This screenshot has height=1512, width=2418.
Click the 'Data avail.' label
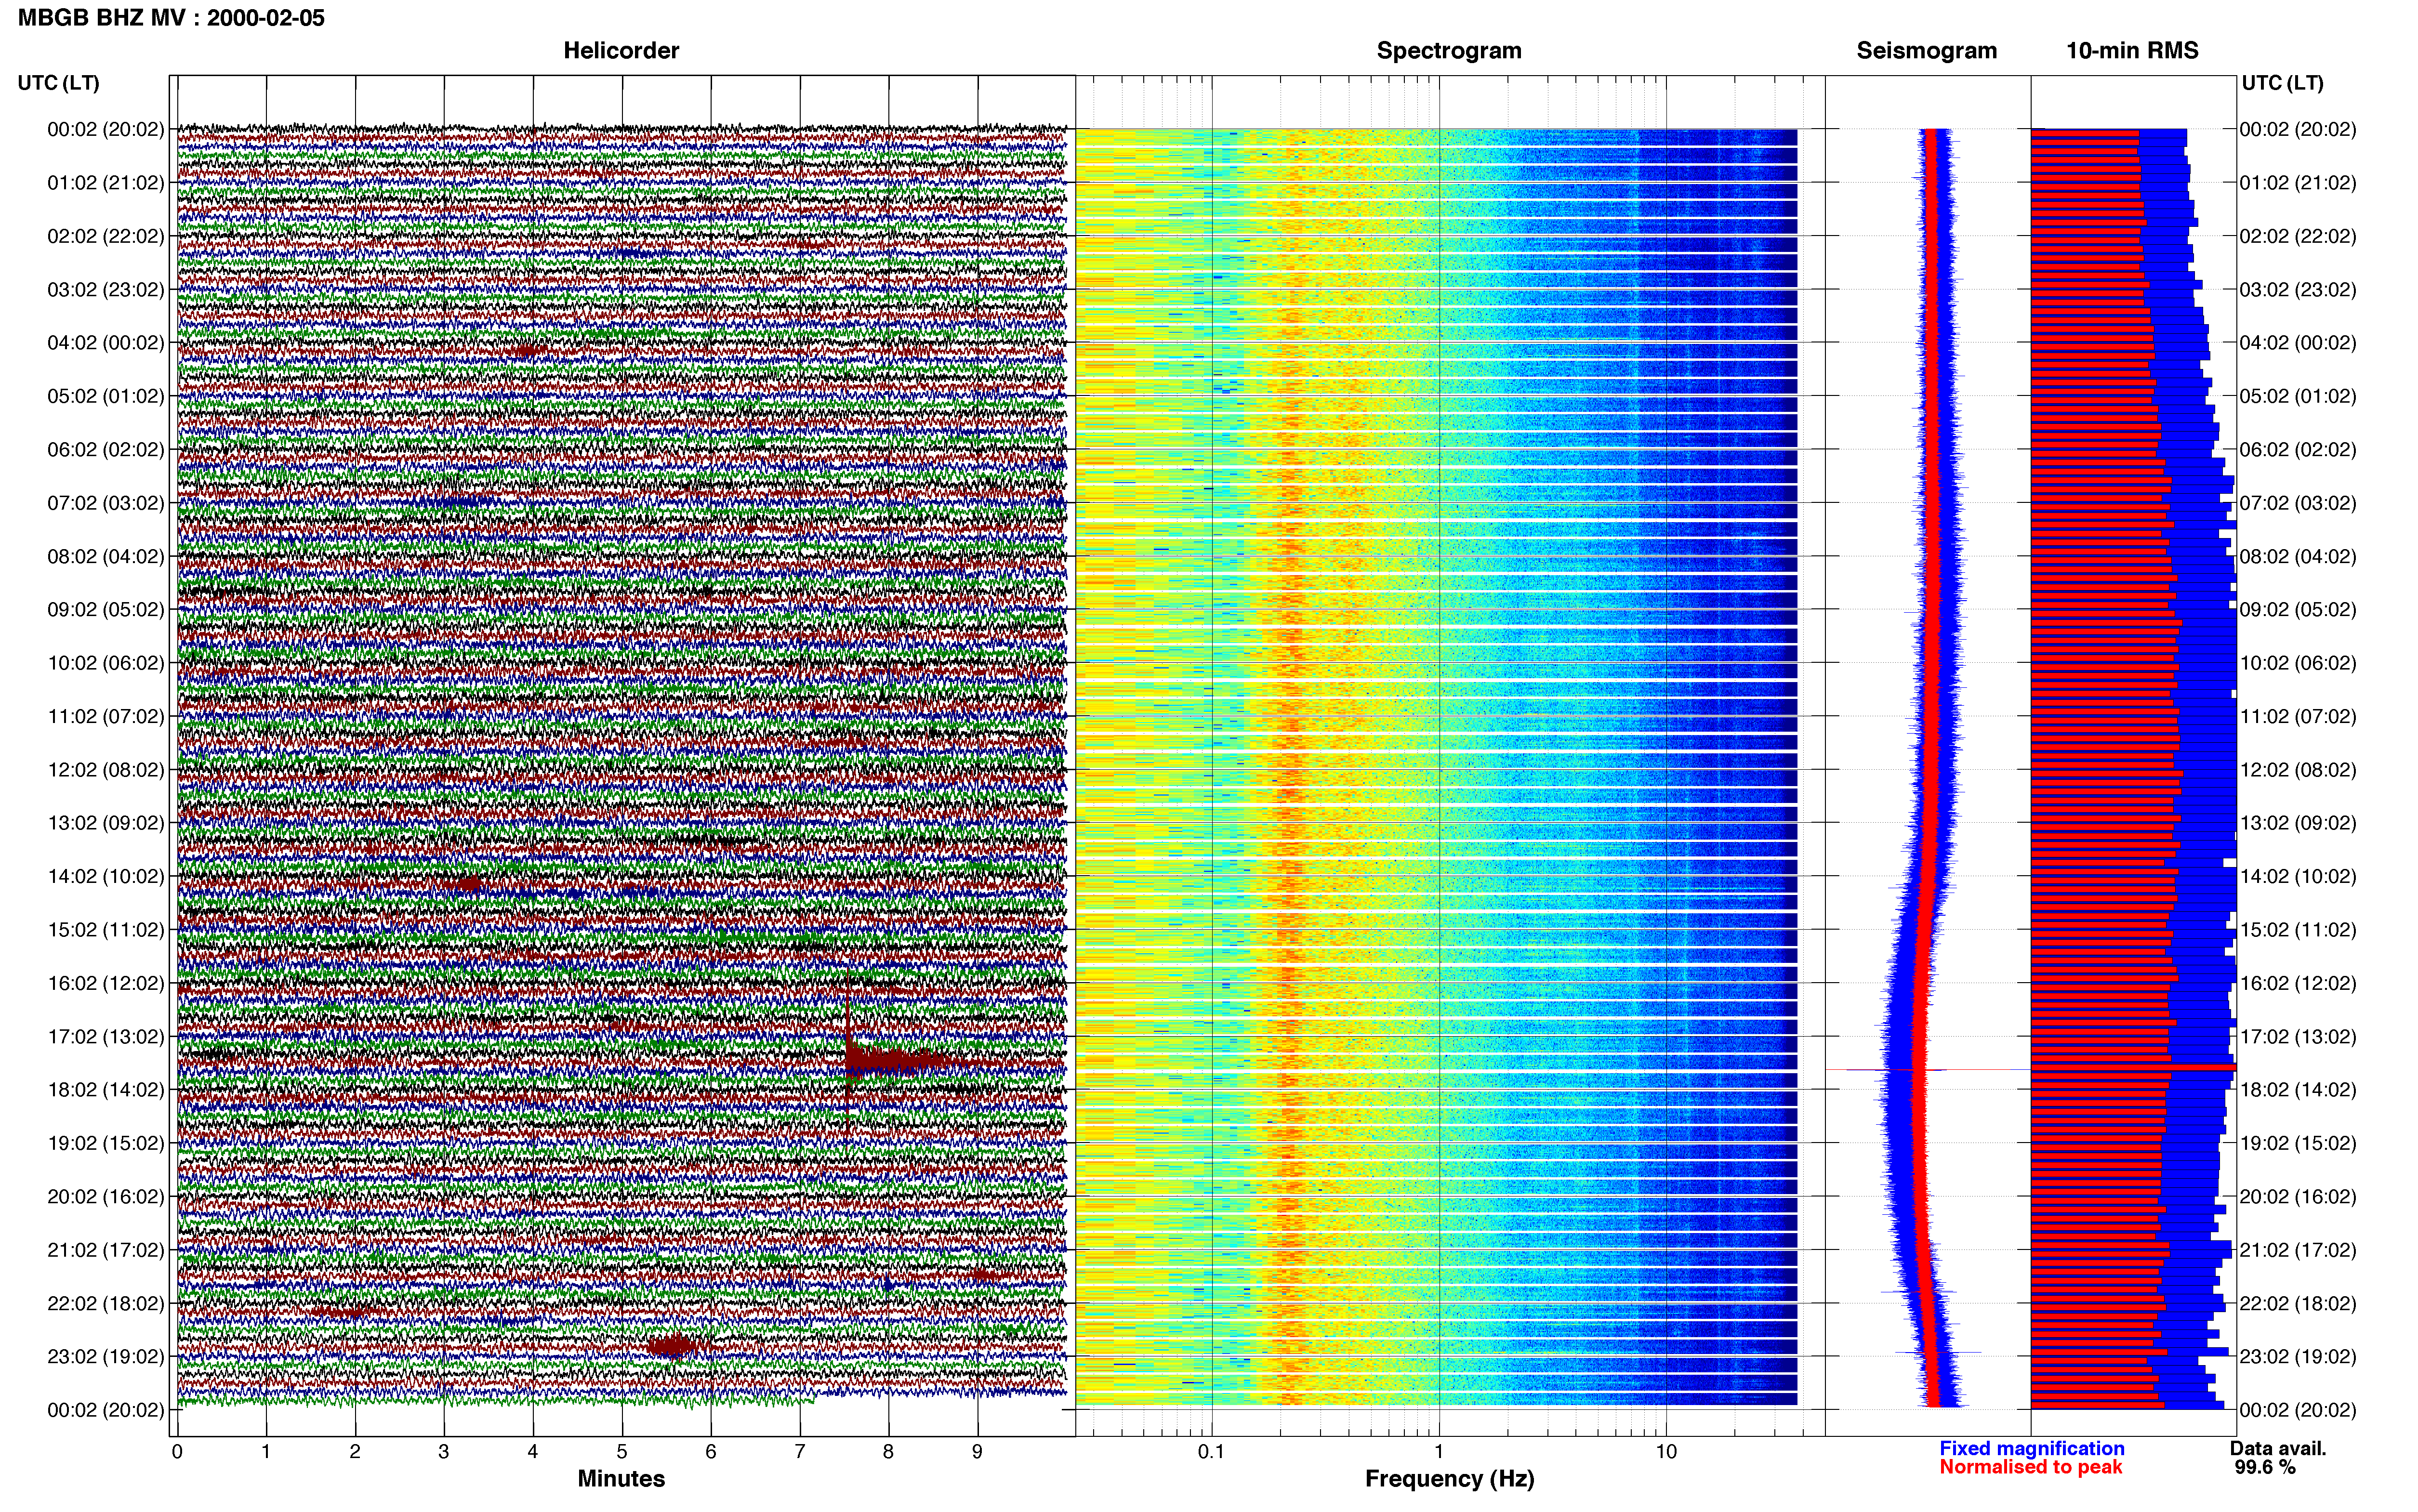click(x=2278, y=1449)
